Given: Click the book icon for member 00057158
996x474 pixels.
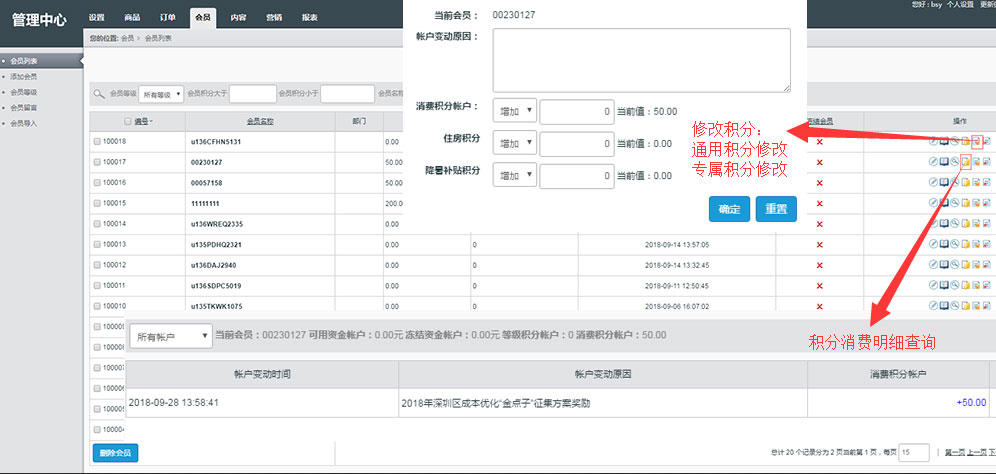Looking at the screenshot, I should (944, 182).
